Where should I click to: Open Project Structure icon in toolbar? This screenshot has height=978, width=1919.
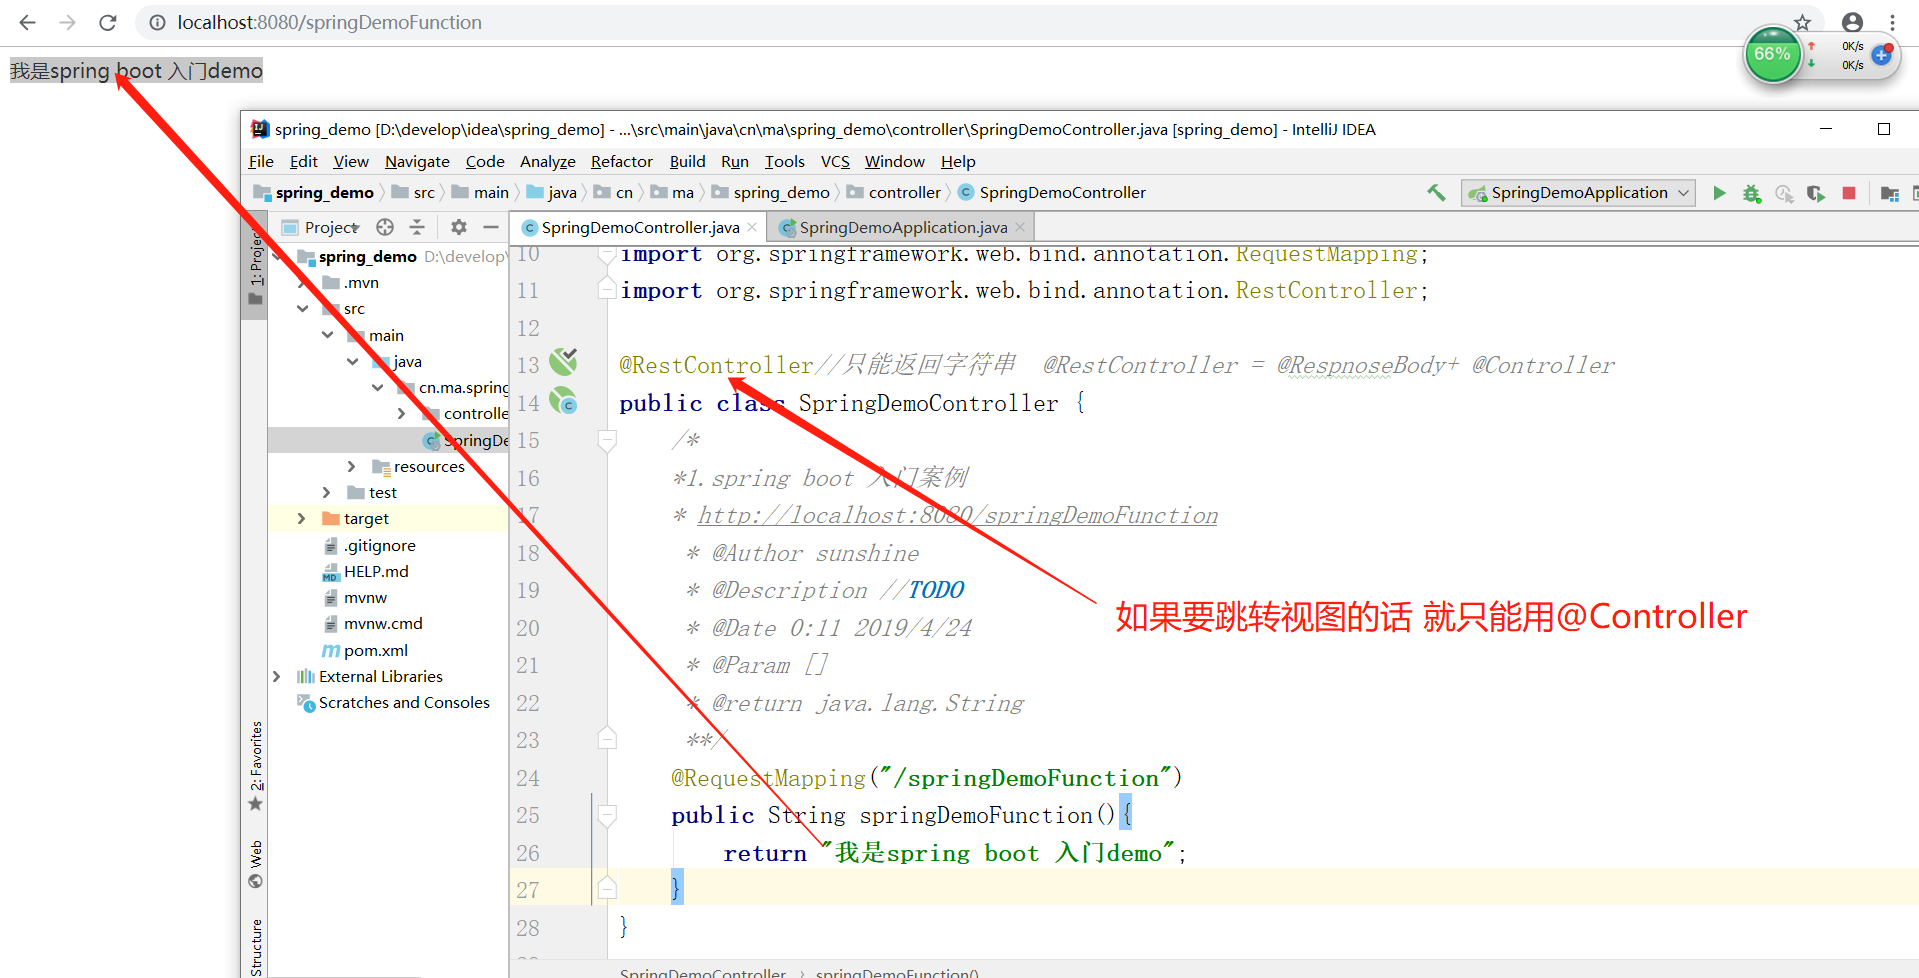pyautogui.click(x=1889, y=193)
